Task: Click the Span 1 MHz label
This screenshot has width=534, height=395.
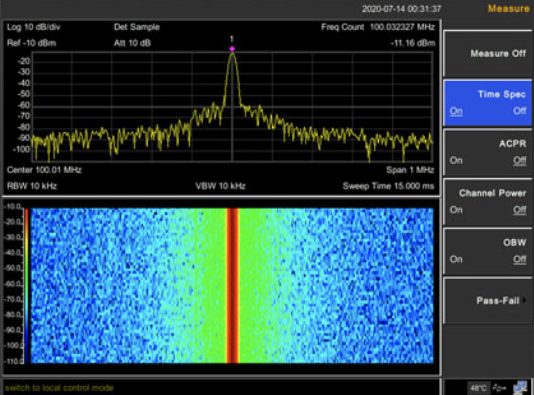Action: [410, 170]
